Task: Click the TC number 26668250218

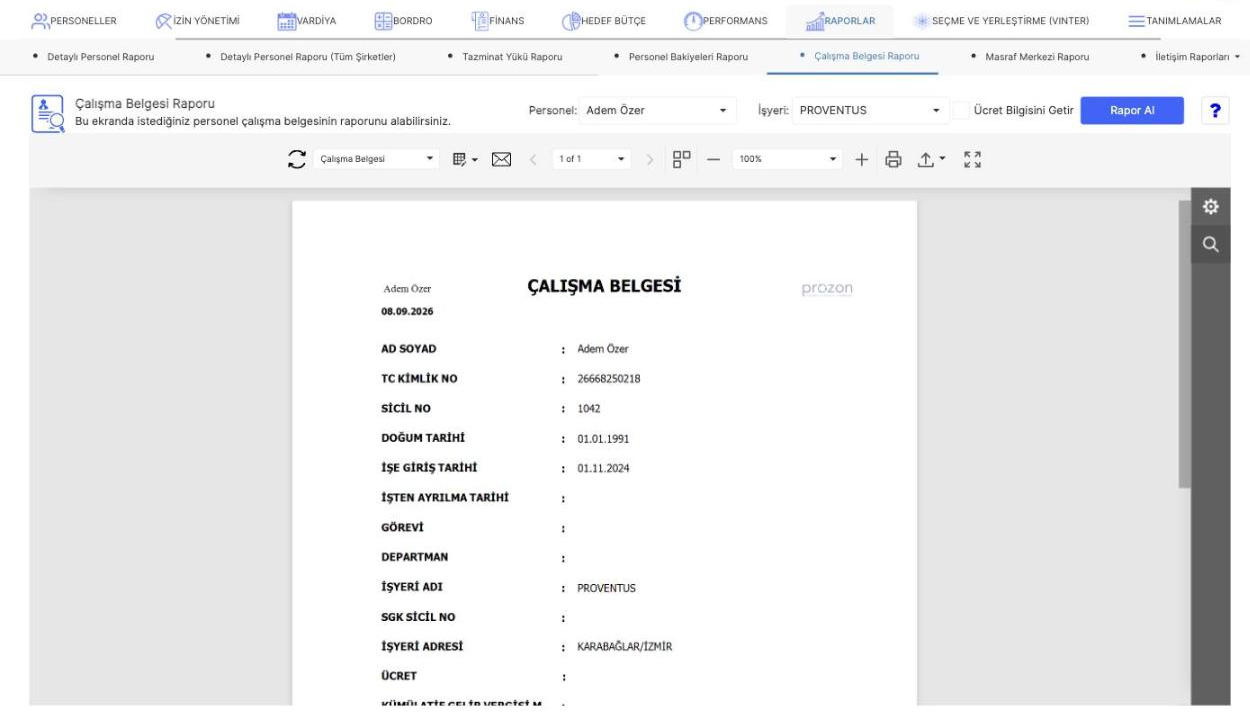Action: coord(611,378)
